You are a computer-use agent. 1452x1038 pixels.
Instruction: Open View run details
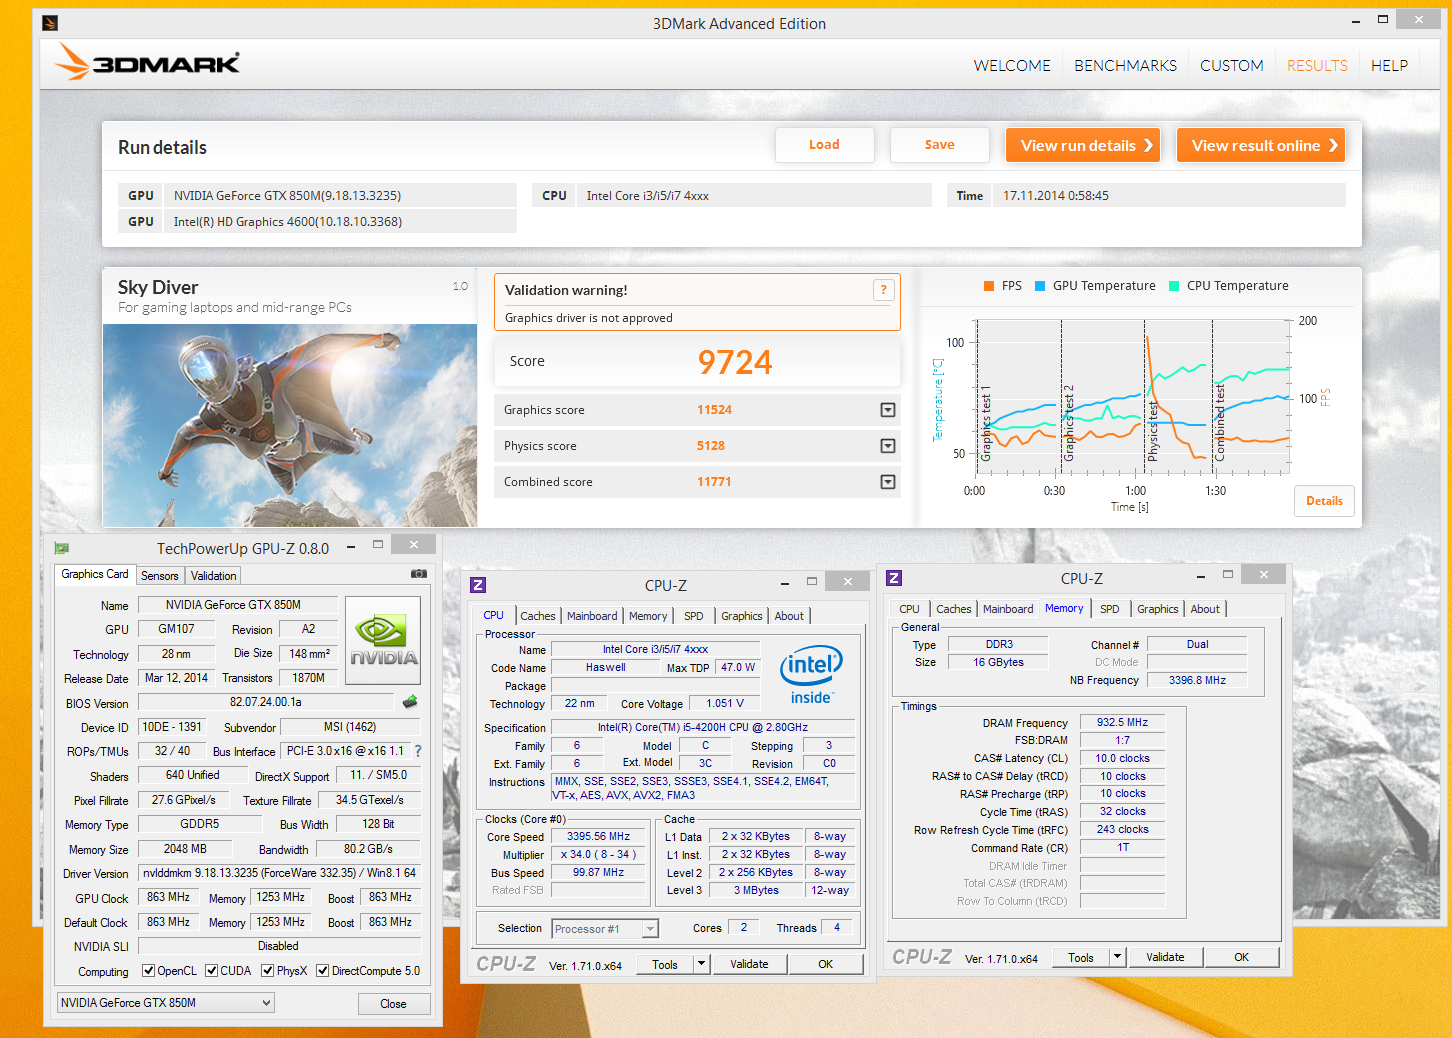pos(1083,146)
